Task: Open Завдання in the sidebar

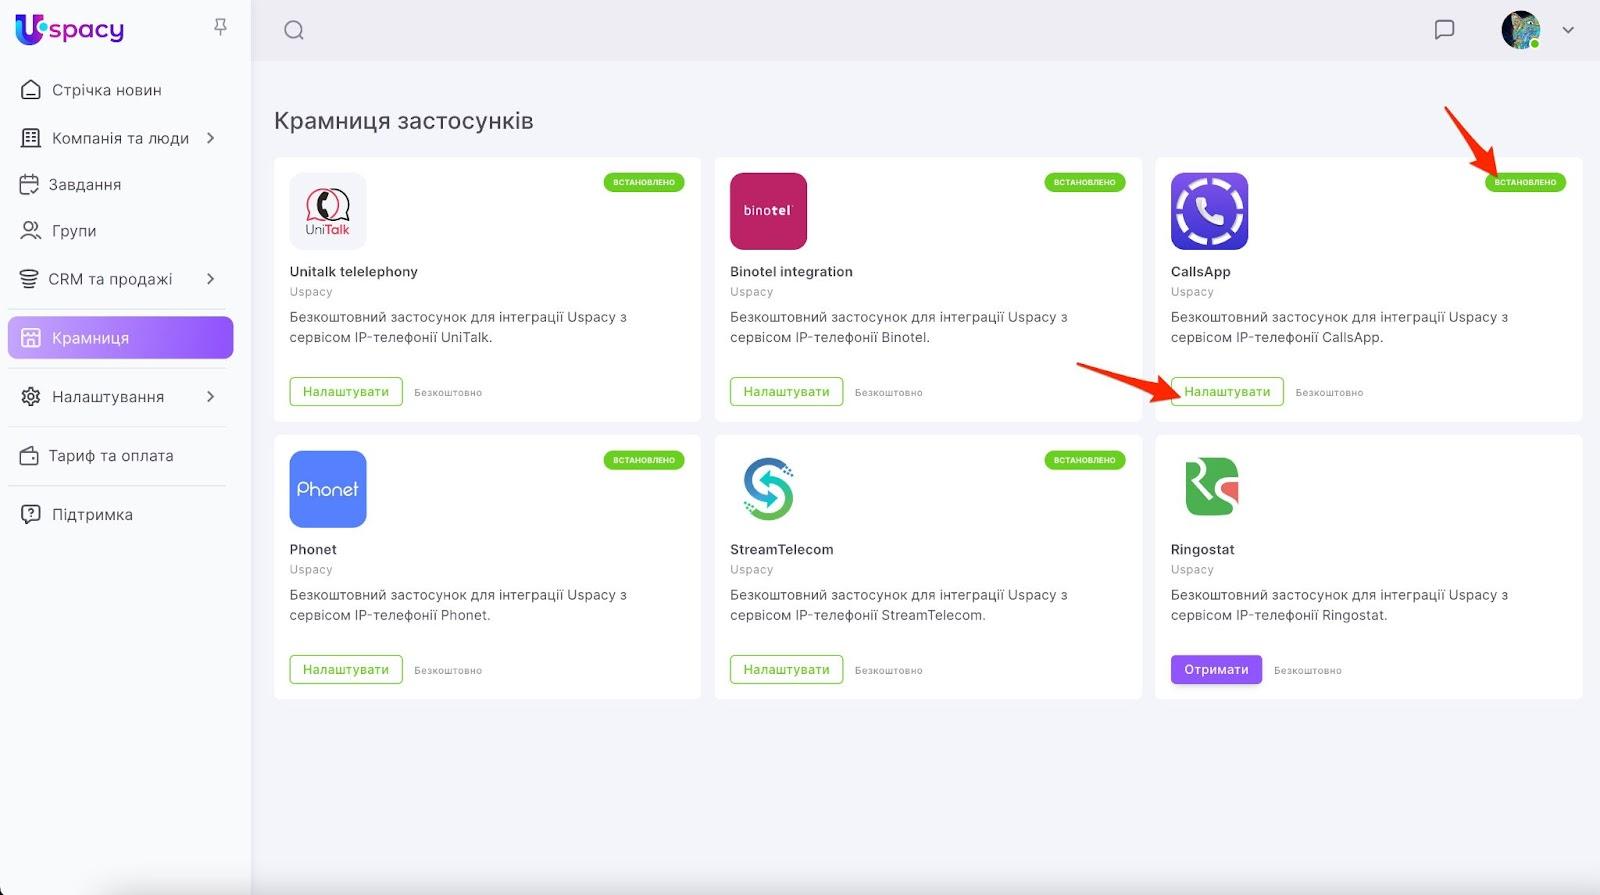Action: [85, 185]
